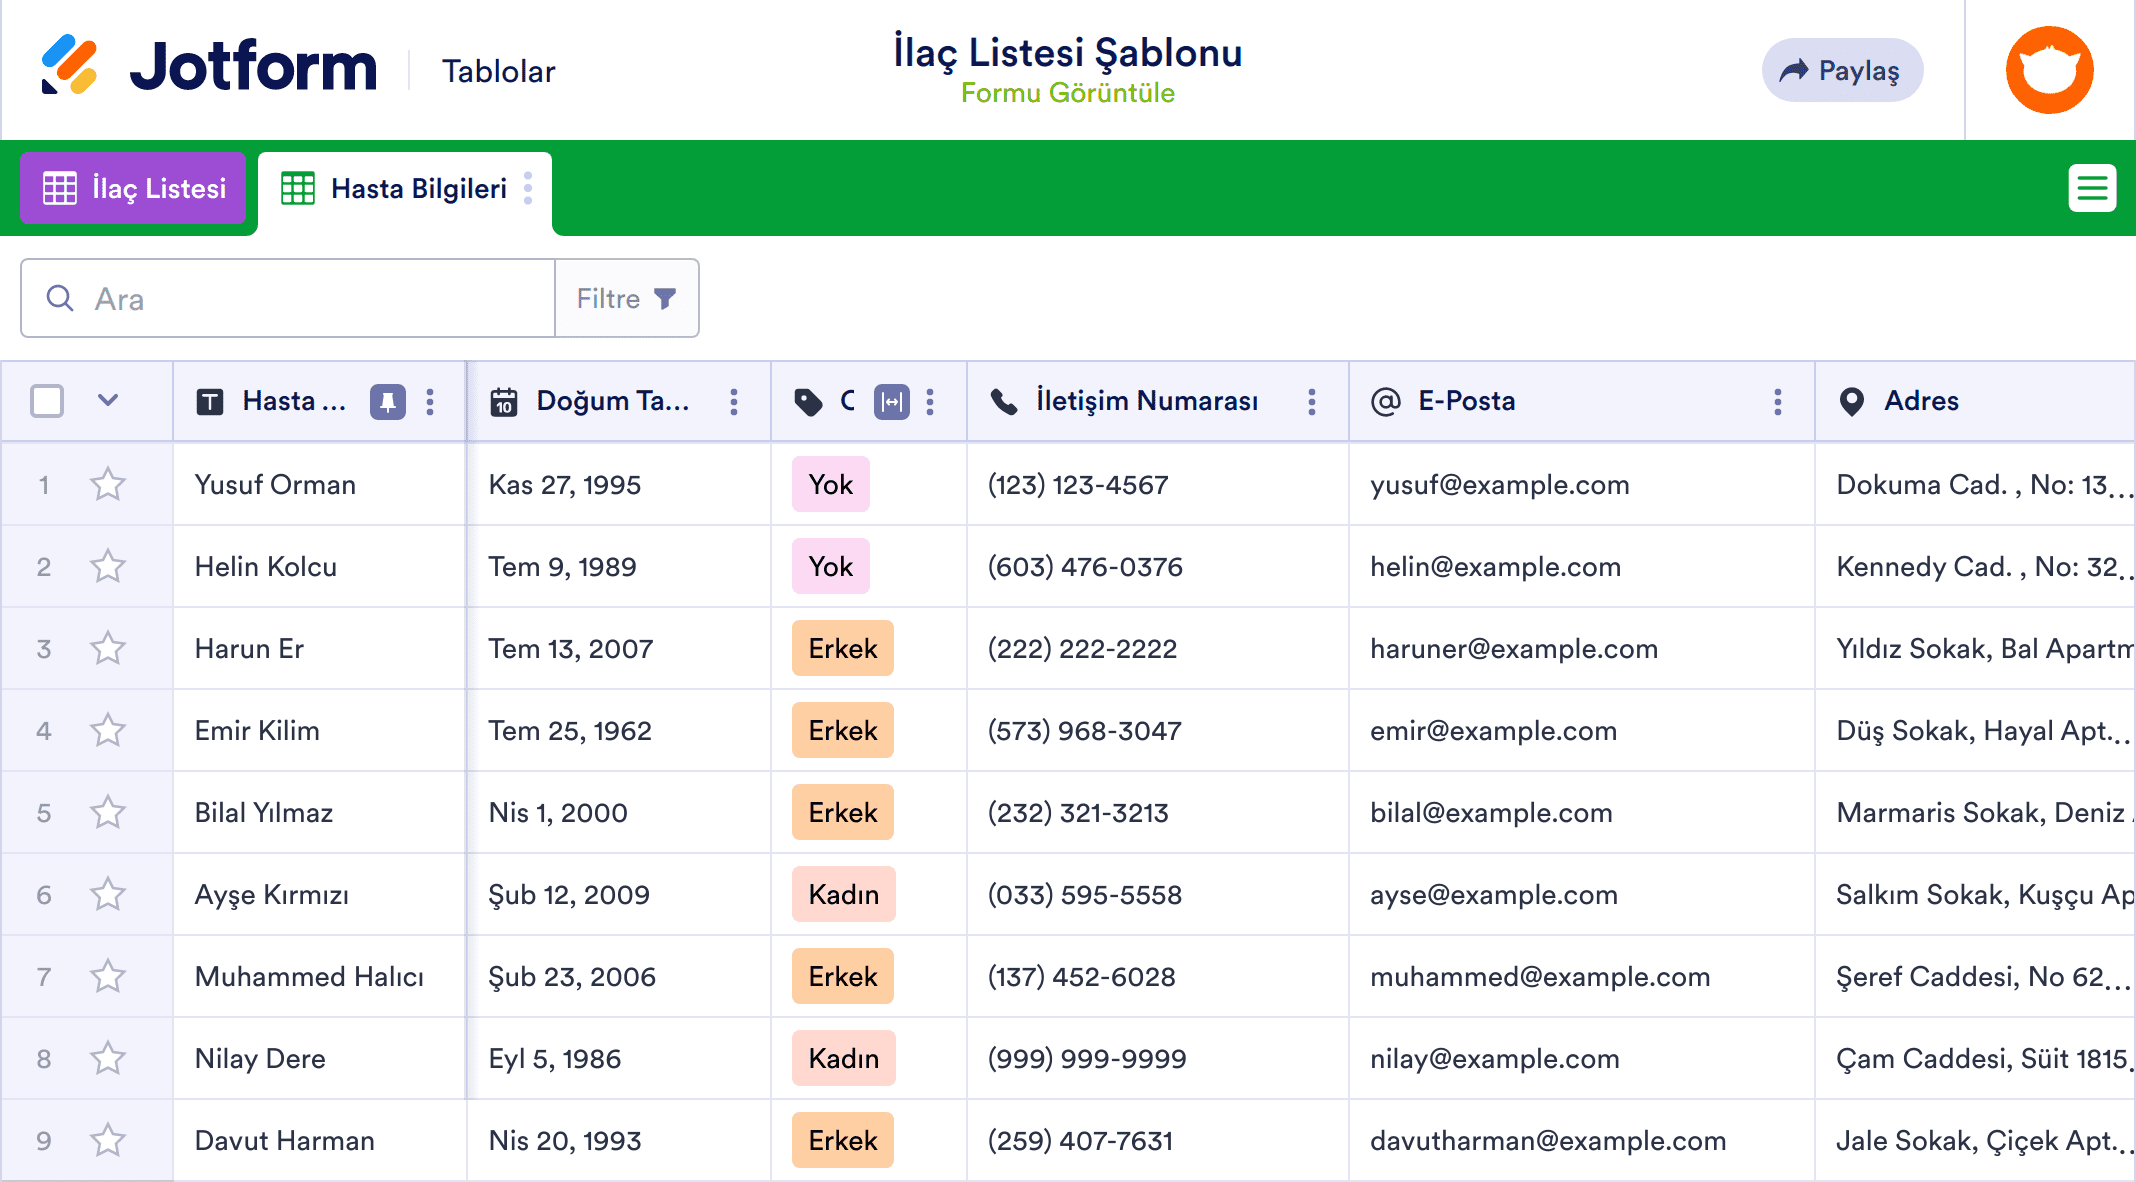This screenshot has width=2136, height=1182.
Task: Open E-Posta column options menu
Action: [1778, 402]
